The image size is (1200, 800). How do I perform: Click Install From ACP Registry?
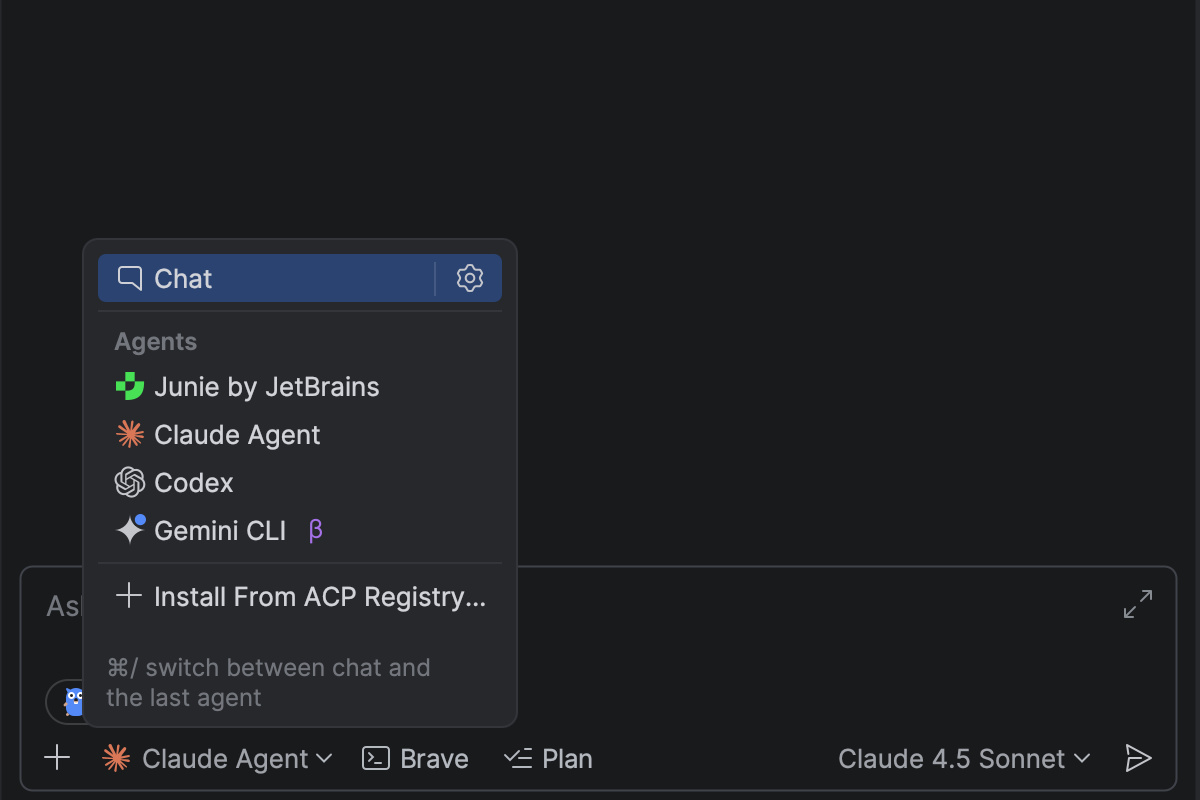[x=318, y=597]
